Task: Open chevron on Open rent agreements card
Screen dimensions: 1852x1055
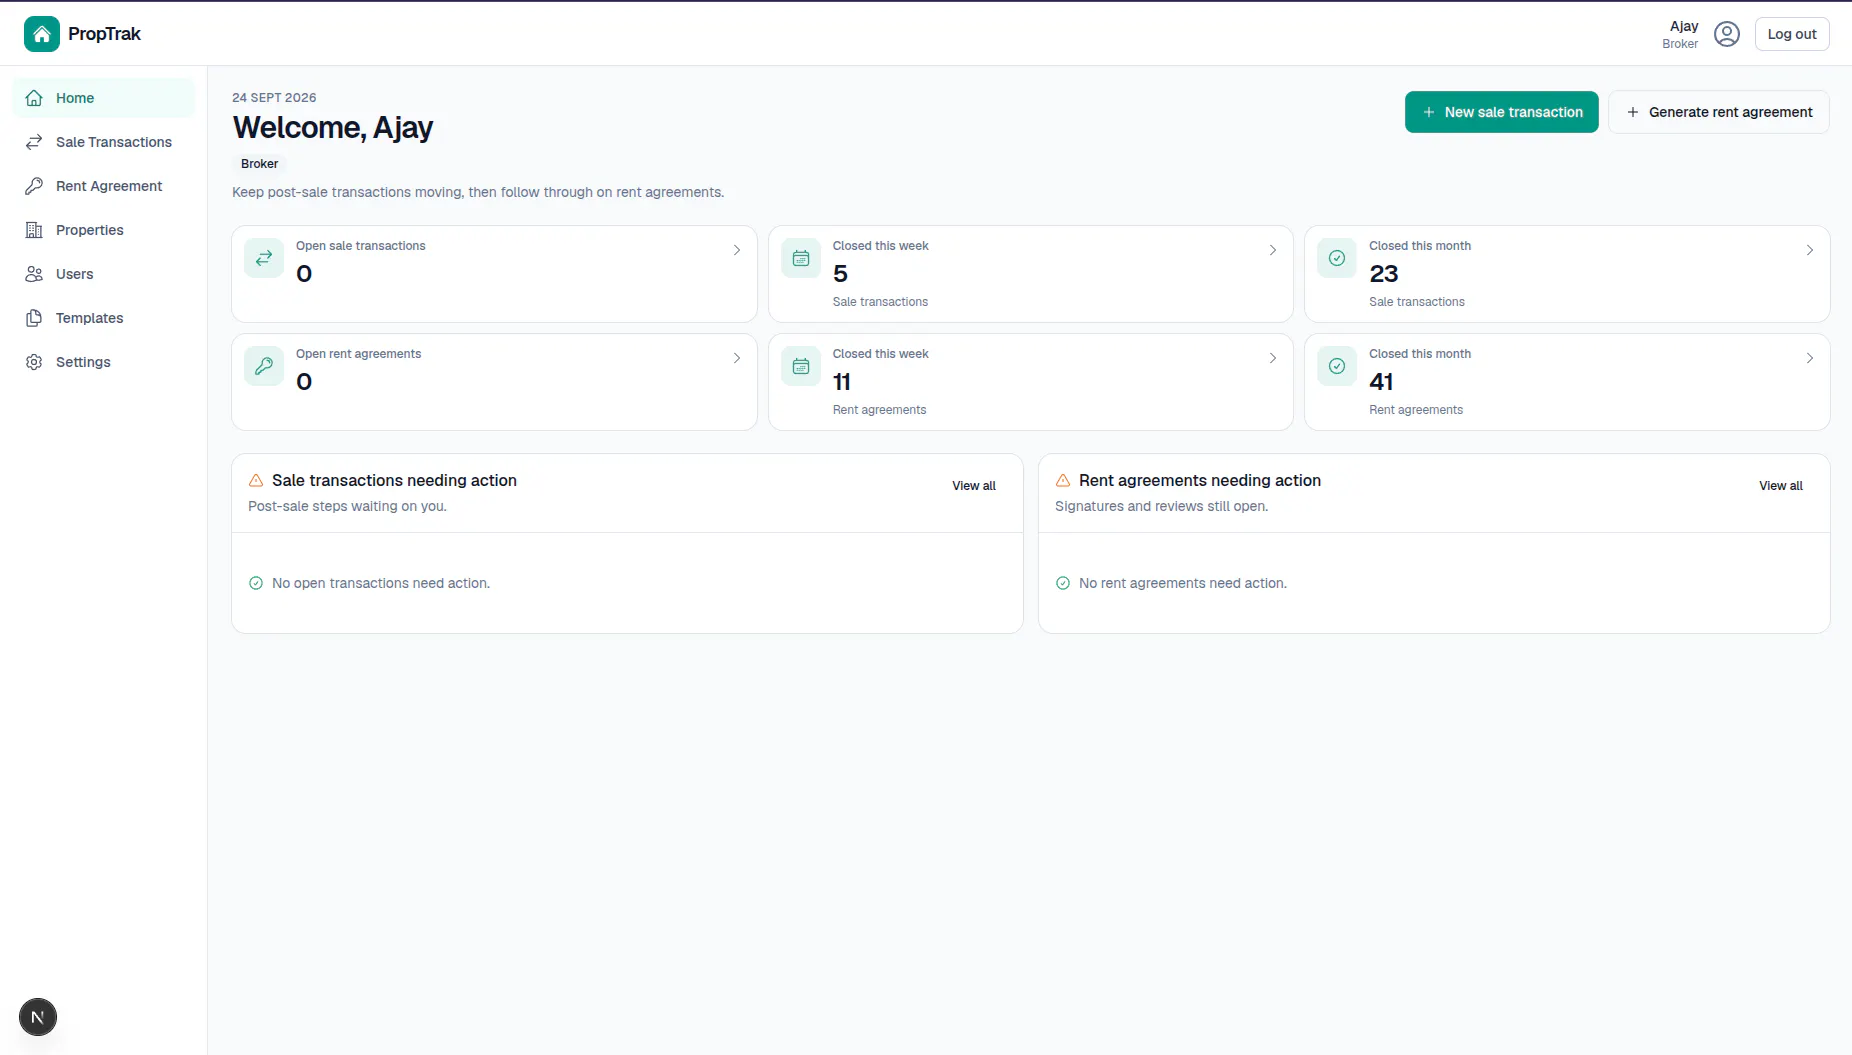Action: (x=737, y=358)
